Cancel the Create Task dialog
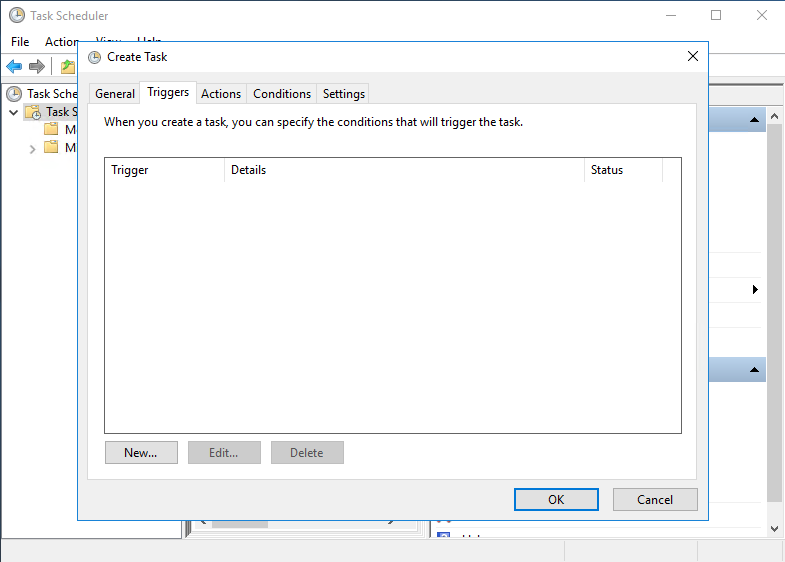 pos(655,499)
